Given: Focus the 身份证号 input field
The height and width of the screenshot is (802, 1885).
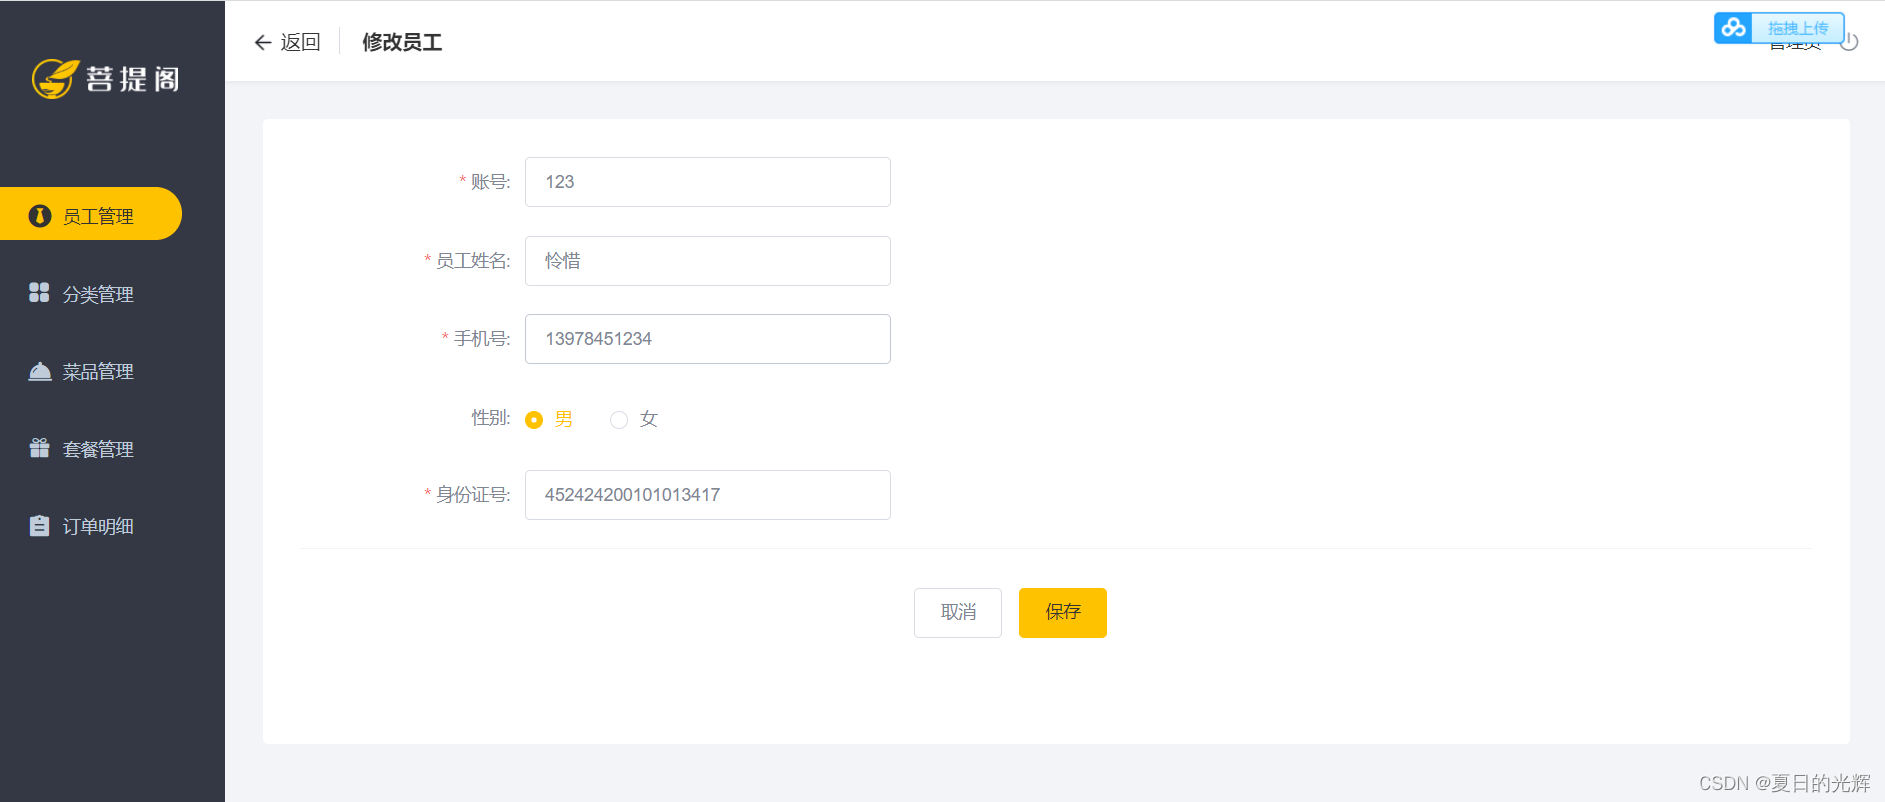Looking at the screenshot, I should [708, 495].
